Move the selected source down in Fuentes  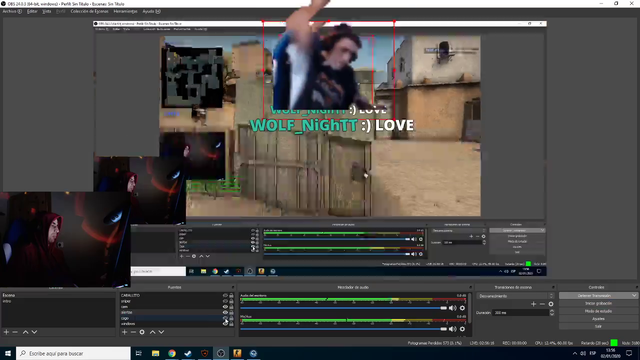coord(162,332)
